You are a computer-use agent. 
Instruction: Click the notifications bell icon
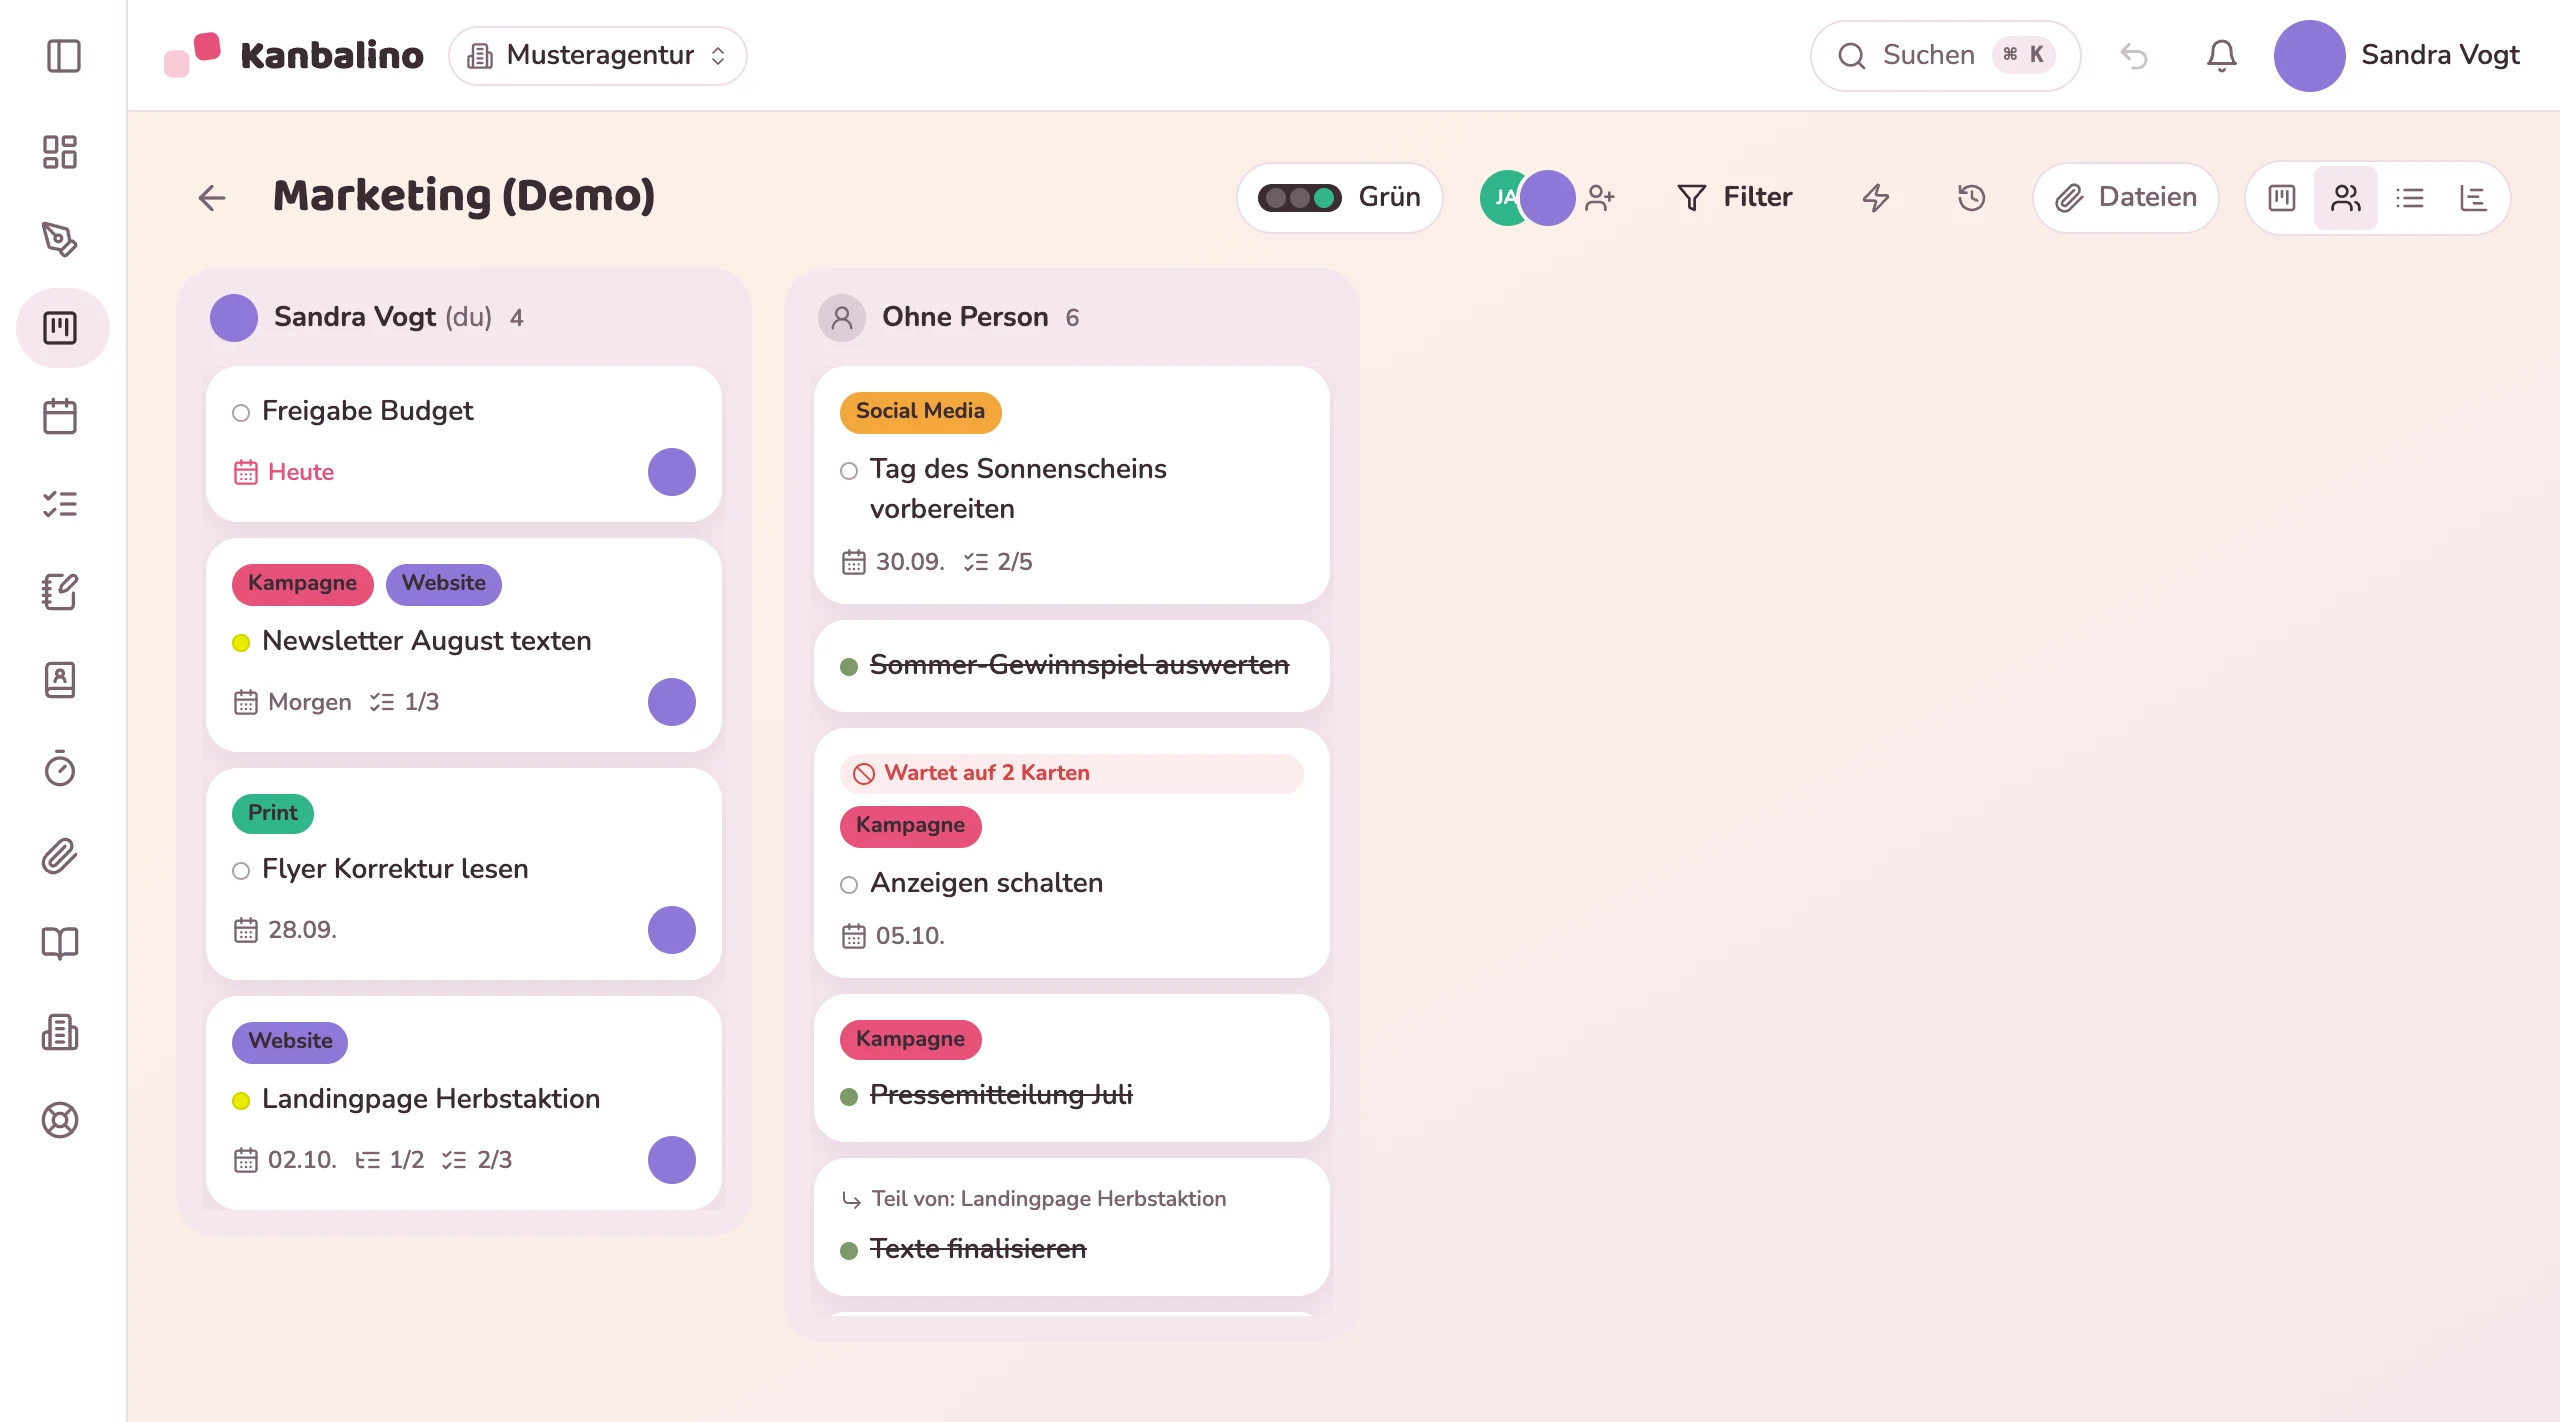point(2221,56)
